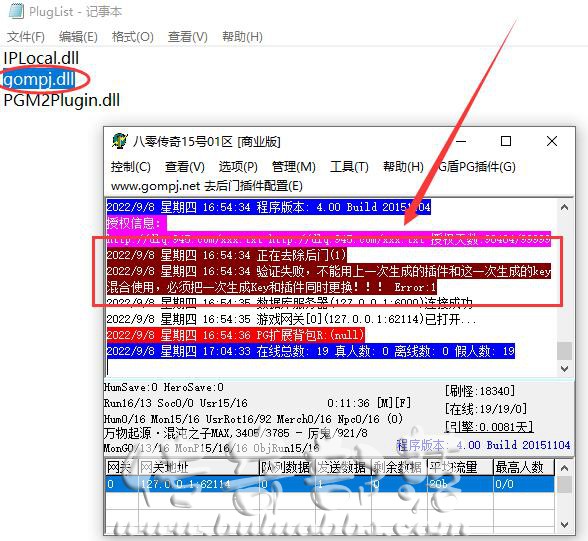
Task: Open the G盾PG插件(G) menu
Action: [477, 166]
